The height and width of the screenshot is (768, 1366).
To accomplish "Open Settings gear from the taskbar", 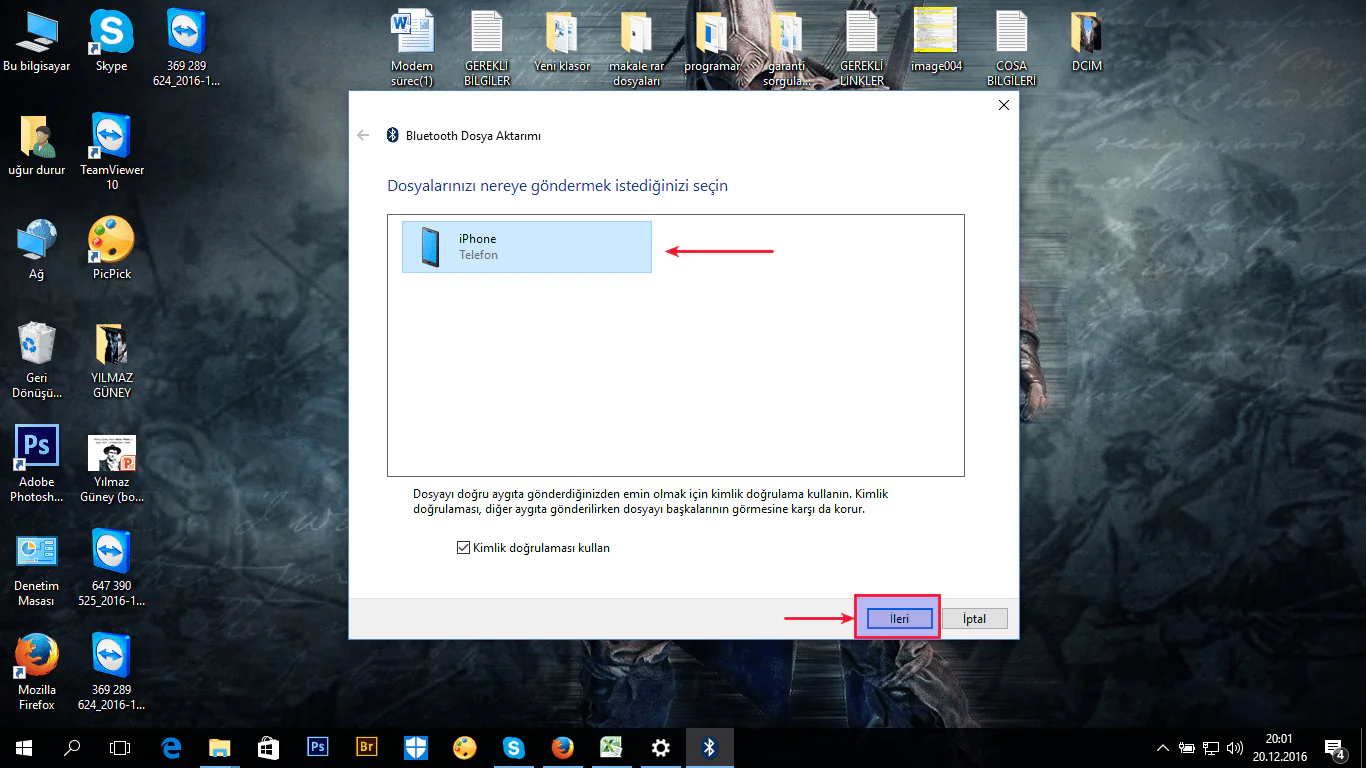I will pyautogui.click(x=661, y=747).
